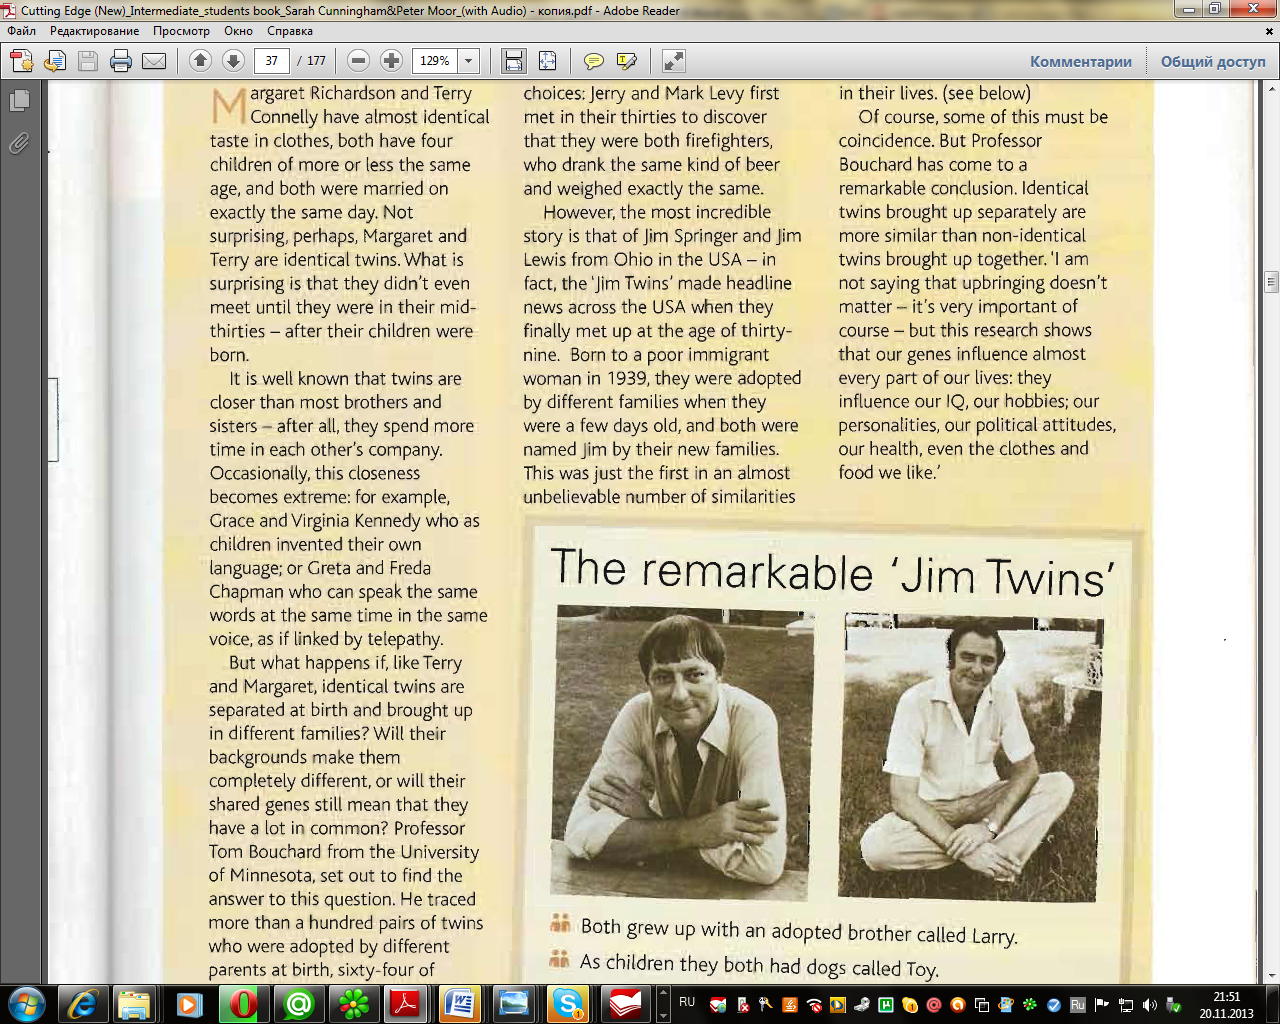This screenshot has width=1280, height=1024.
Task: Click the Action Center flag tray icon
Action: pyautogui.click(x=1102, y=1005)
